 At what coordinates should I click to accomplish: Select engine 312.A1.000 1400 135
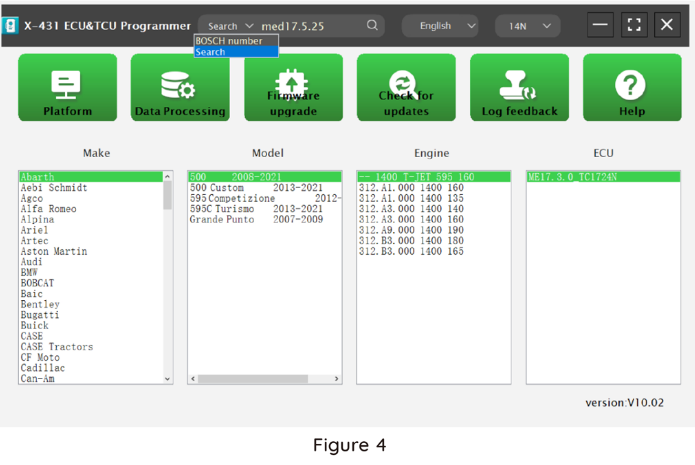click(x=434, y=198)
